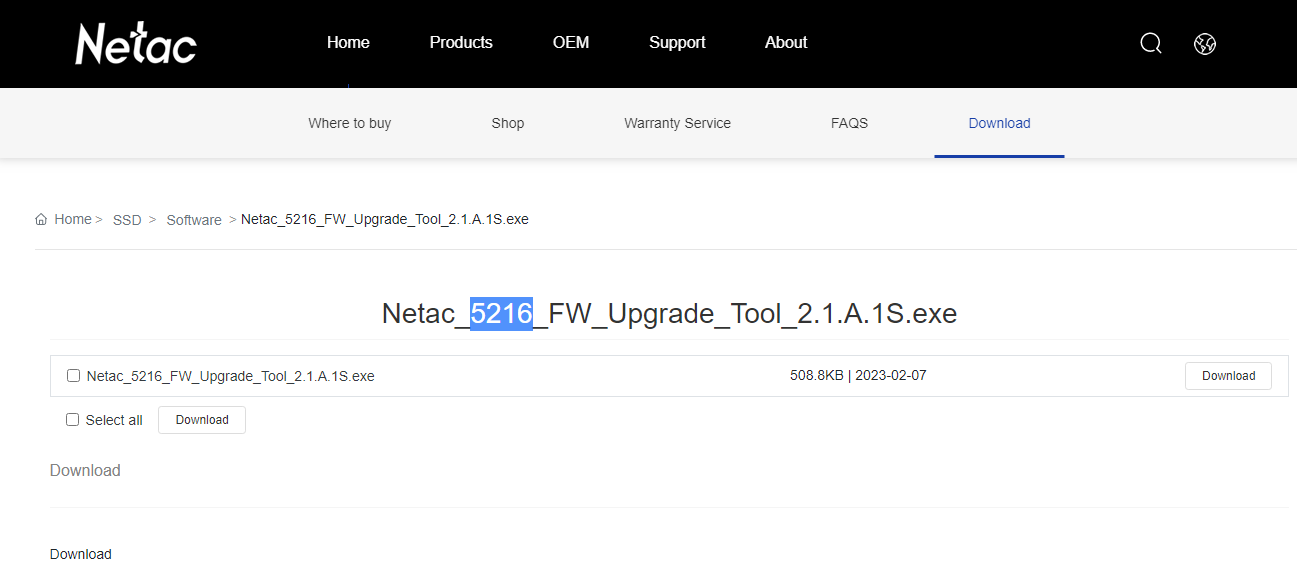
Task: Click the globe language selector icon
Action: pos(1204,43)
